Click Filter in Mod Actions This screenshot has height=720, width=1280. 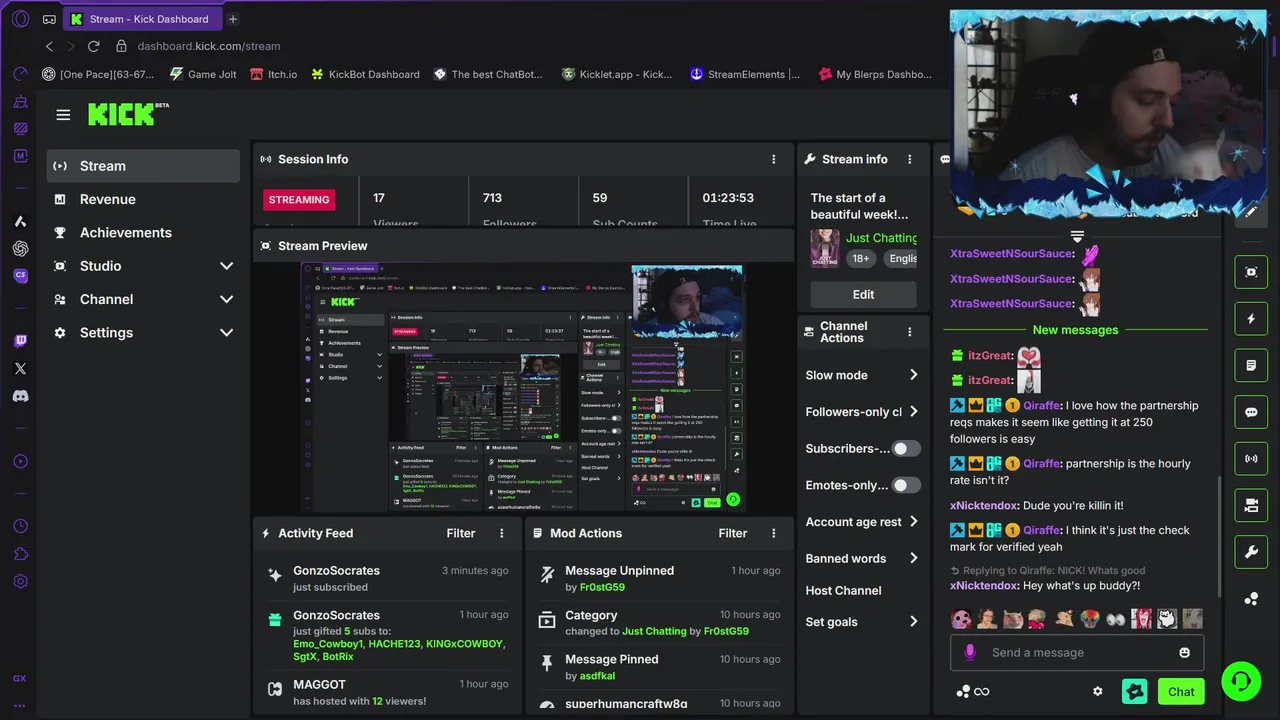[x=733, y=533]
